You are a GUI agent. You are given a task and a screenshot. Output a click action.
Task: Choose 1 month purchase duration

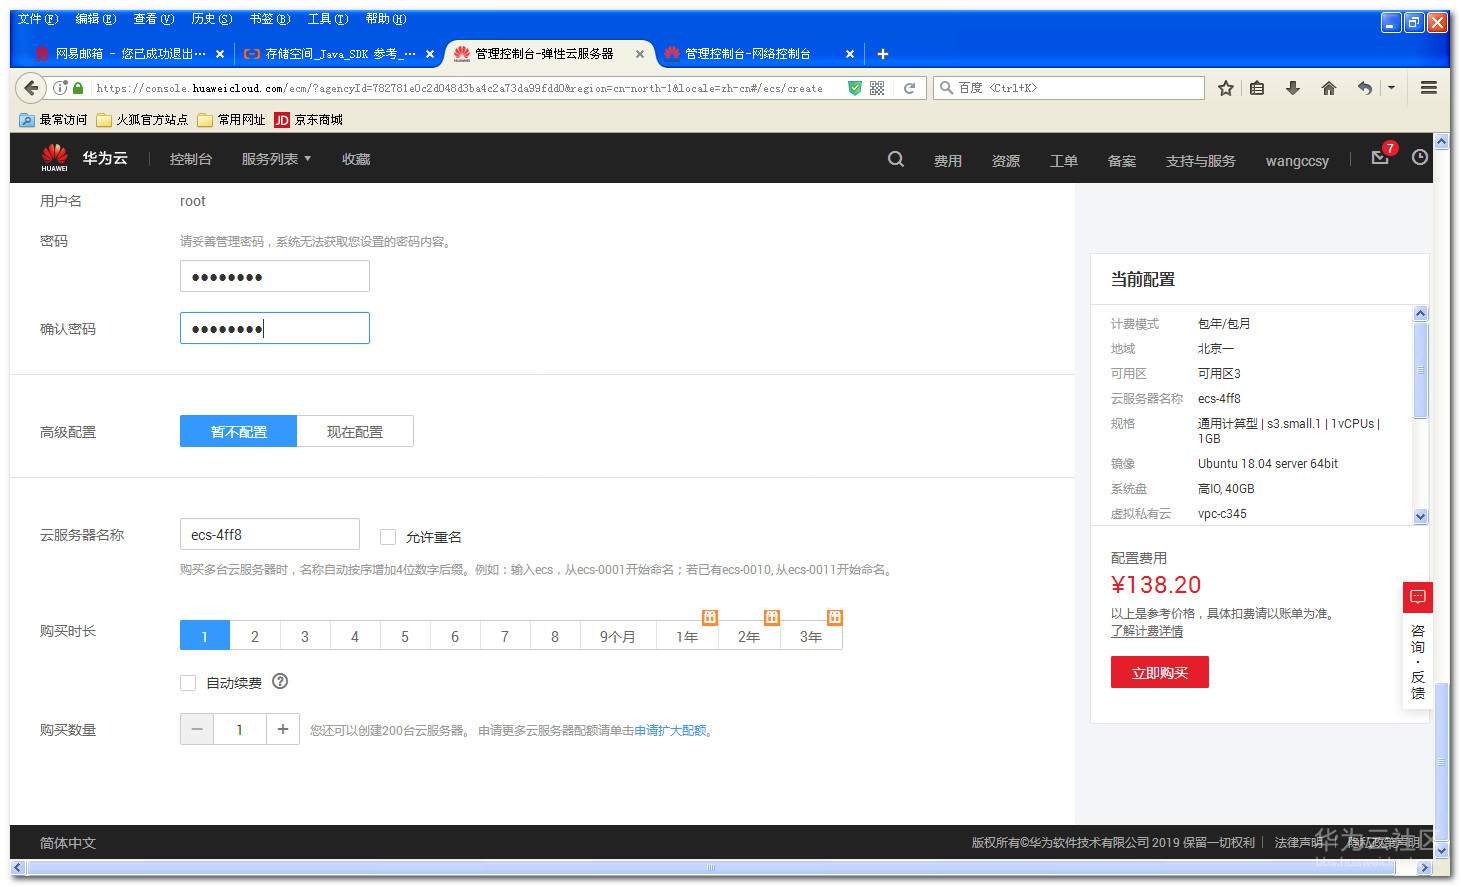pos(205,636)
